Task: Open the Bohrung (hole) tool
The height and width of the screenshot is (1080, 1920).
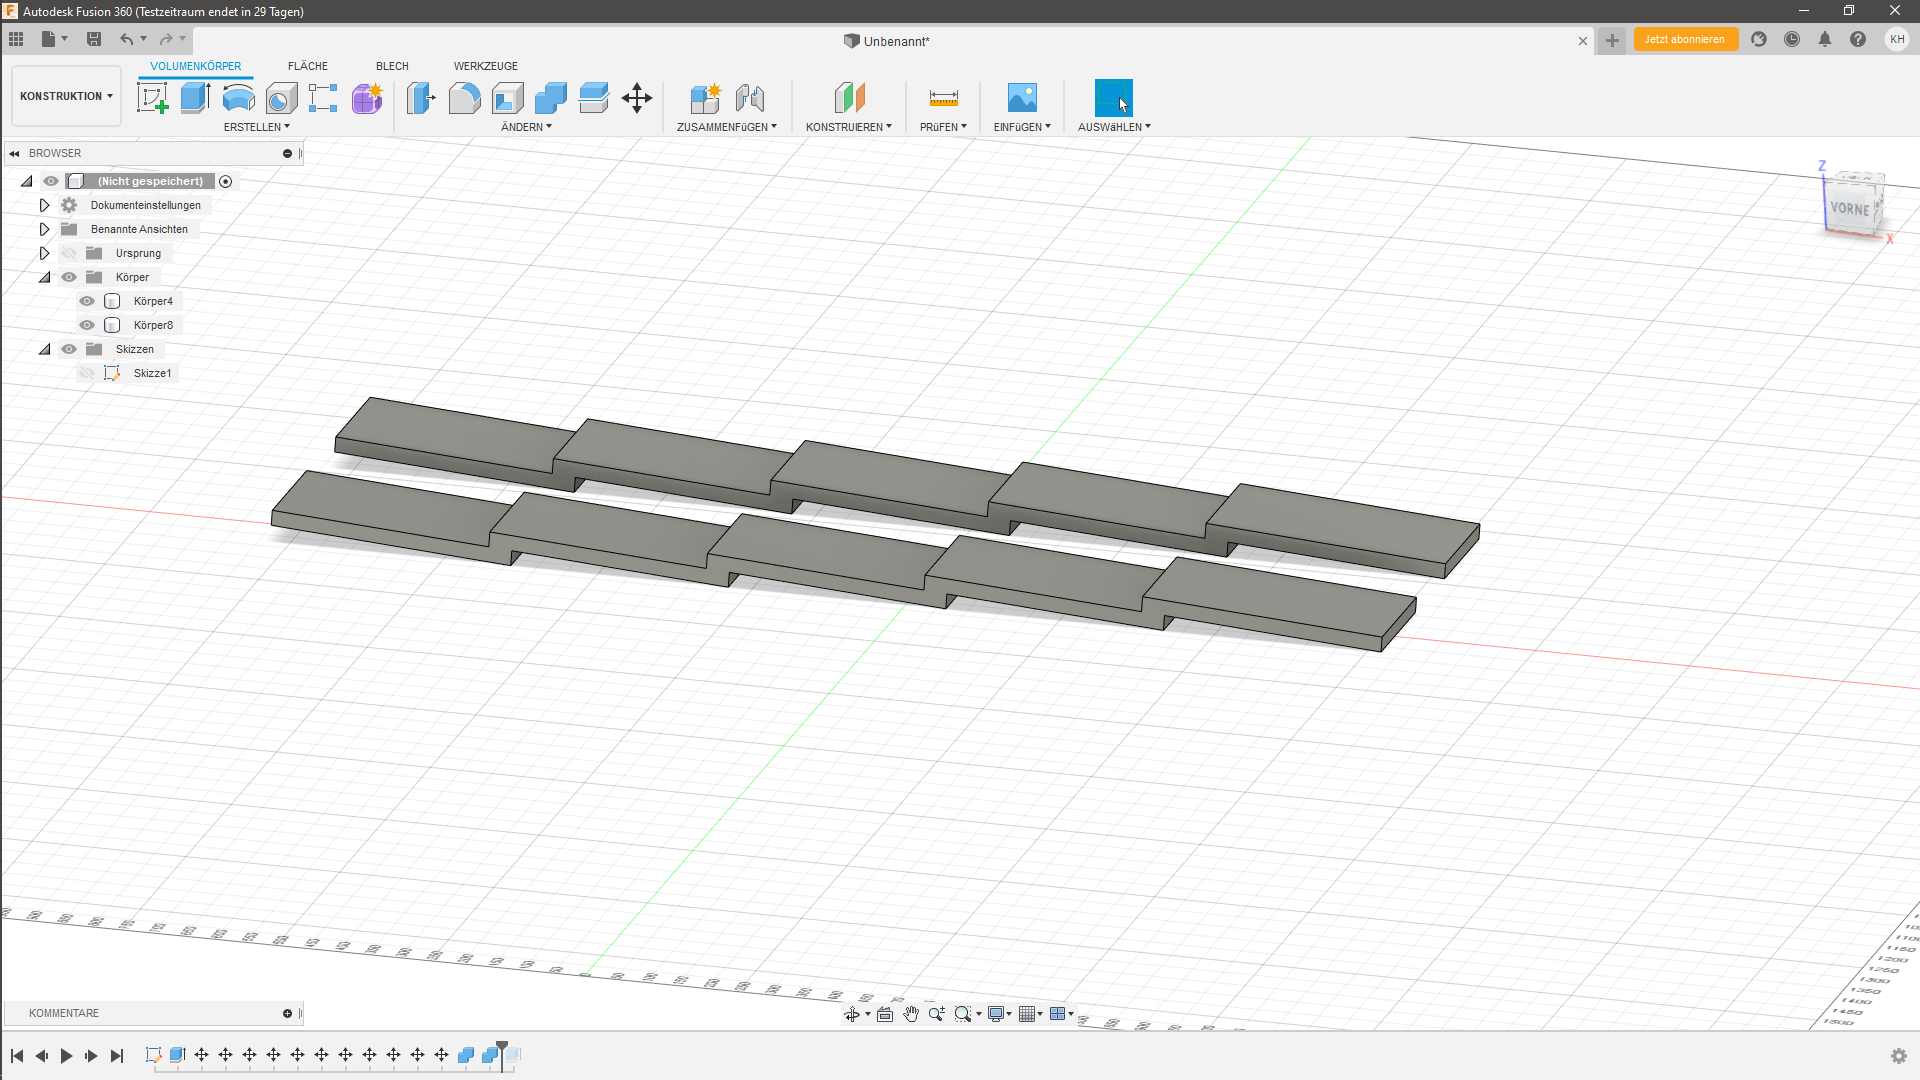Action: coord(281,97)
